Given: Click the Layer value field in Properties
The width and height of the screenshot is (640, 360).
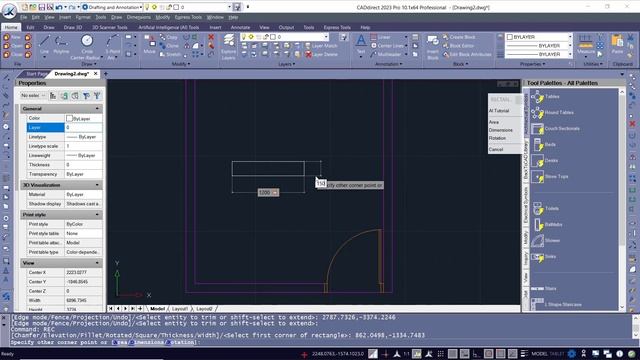Looking at the screenshot, I should pos(83,127).
